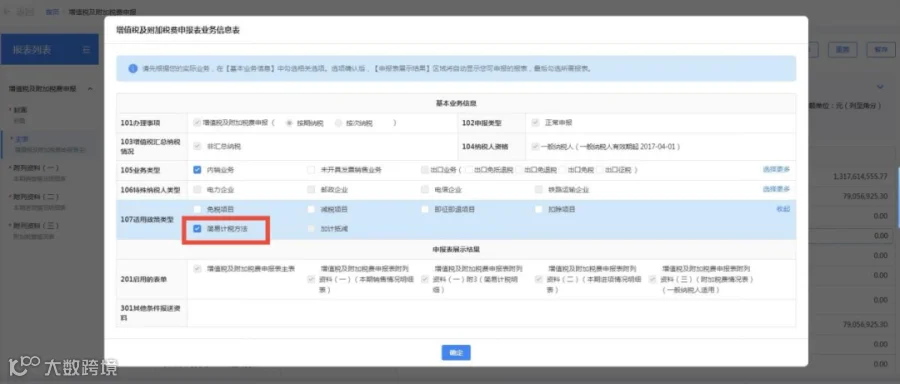Collapse the 增值税及附加税费申报 sidebar group
The width and height of the screenshot is (900, 384).
[90, 89]
